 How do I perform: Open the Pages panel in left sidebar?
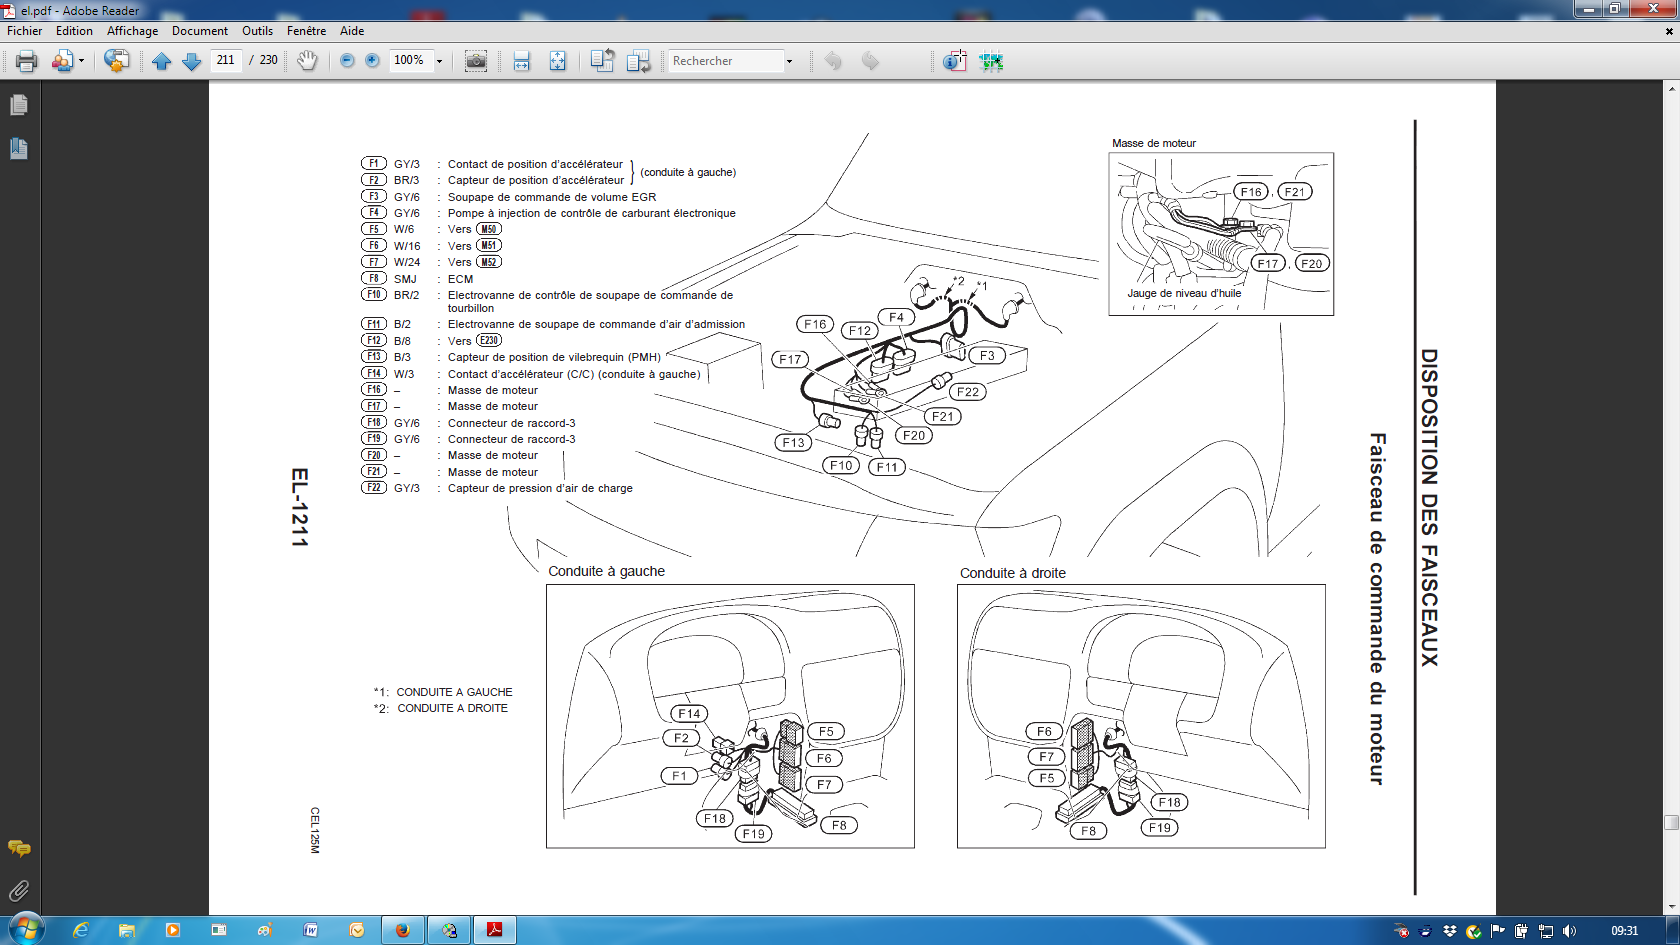[18, 105]
